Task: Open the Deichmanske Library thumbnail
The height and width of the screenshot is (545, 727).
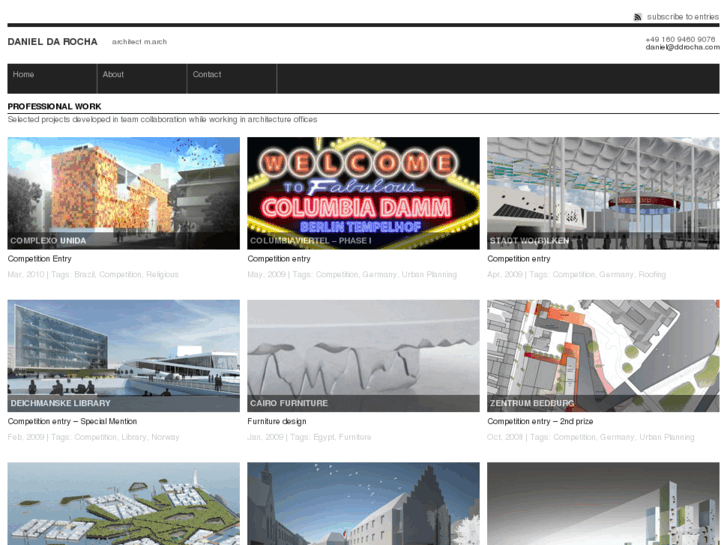Action: 124,356
